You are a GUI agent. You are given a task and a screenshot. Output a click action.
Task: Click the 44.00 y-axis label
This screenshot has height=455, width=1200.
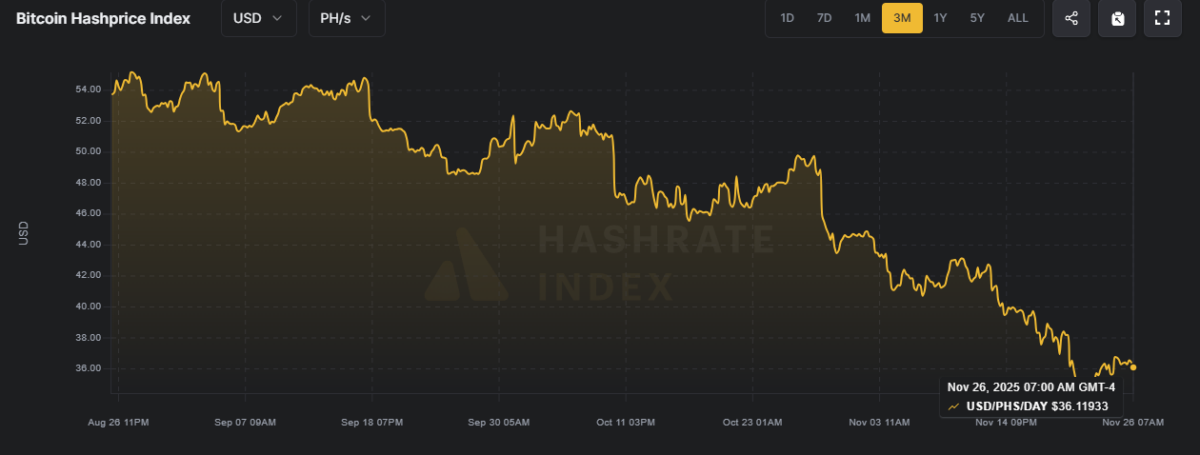(x=88, y=244)
